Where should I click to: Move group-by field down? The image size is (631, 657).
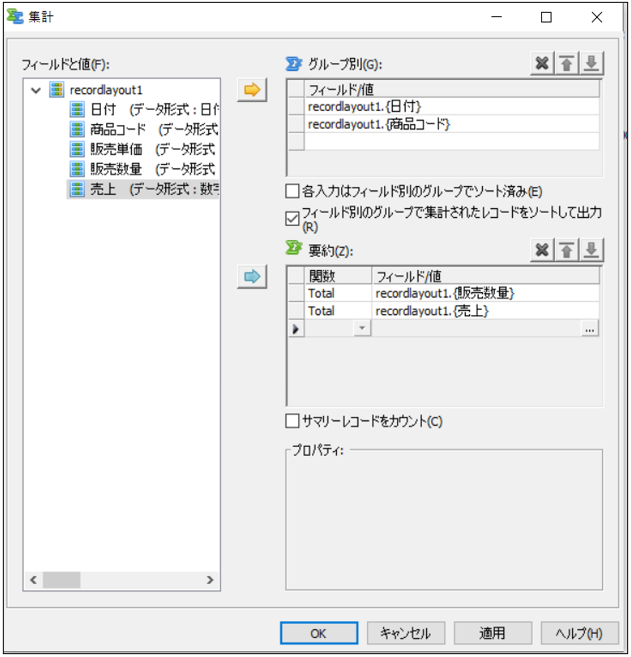tap(591, 64)
